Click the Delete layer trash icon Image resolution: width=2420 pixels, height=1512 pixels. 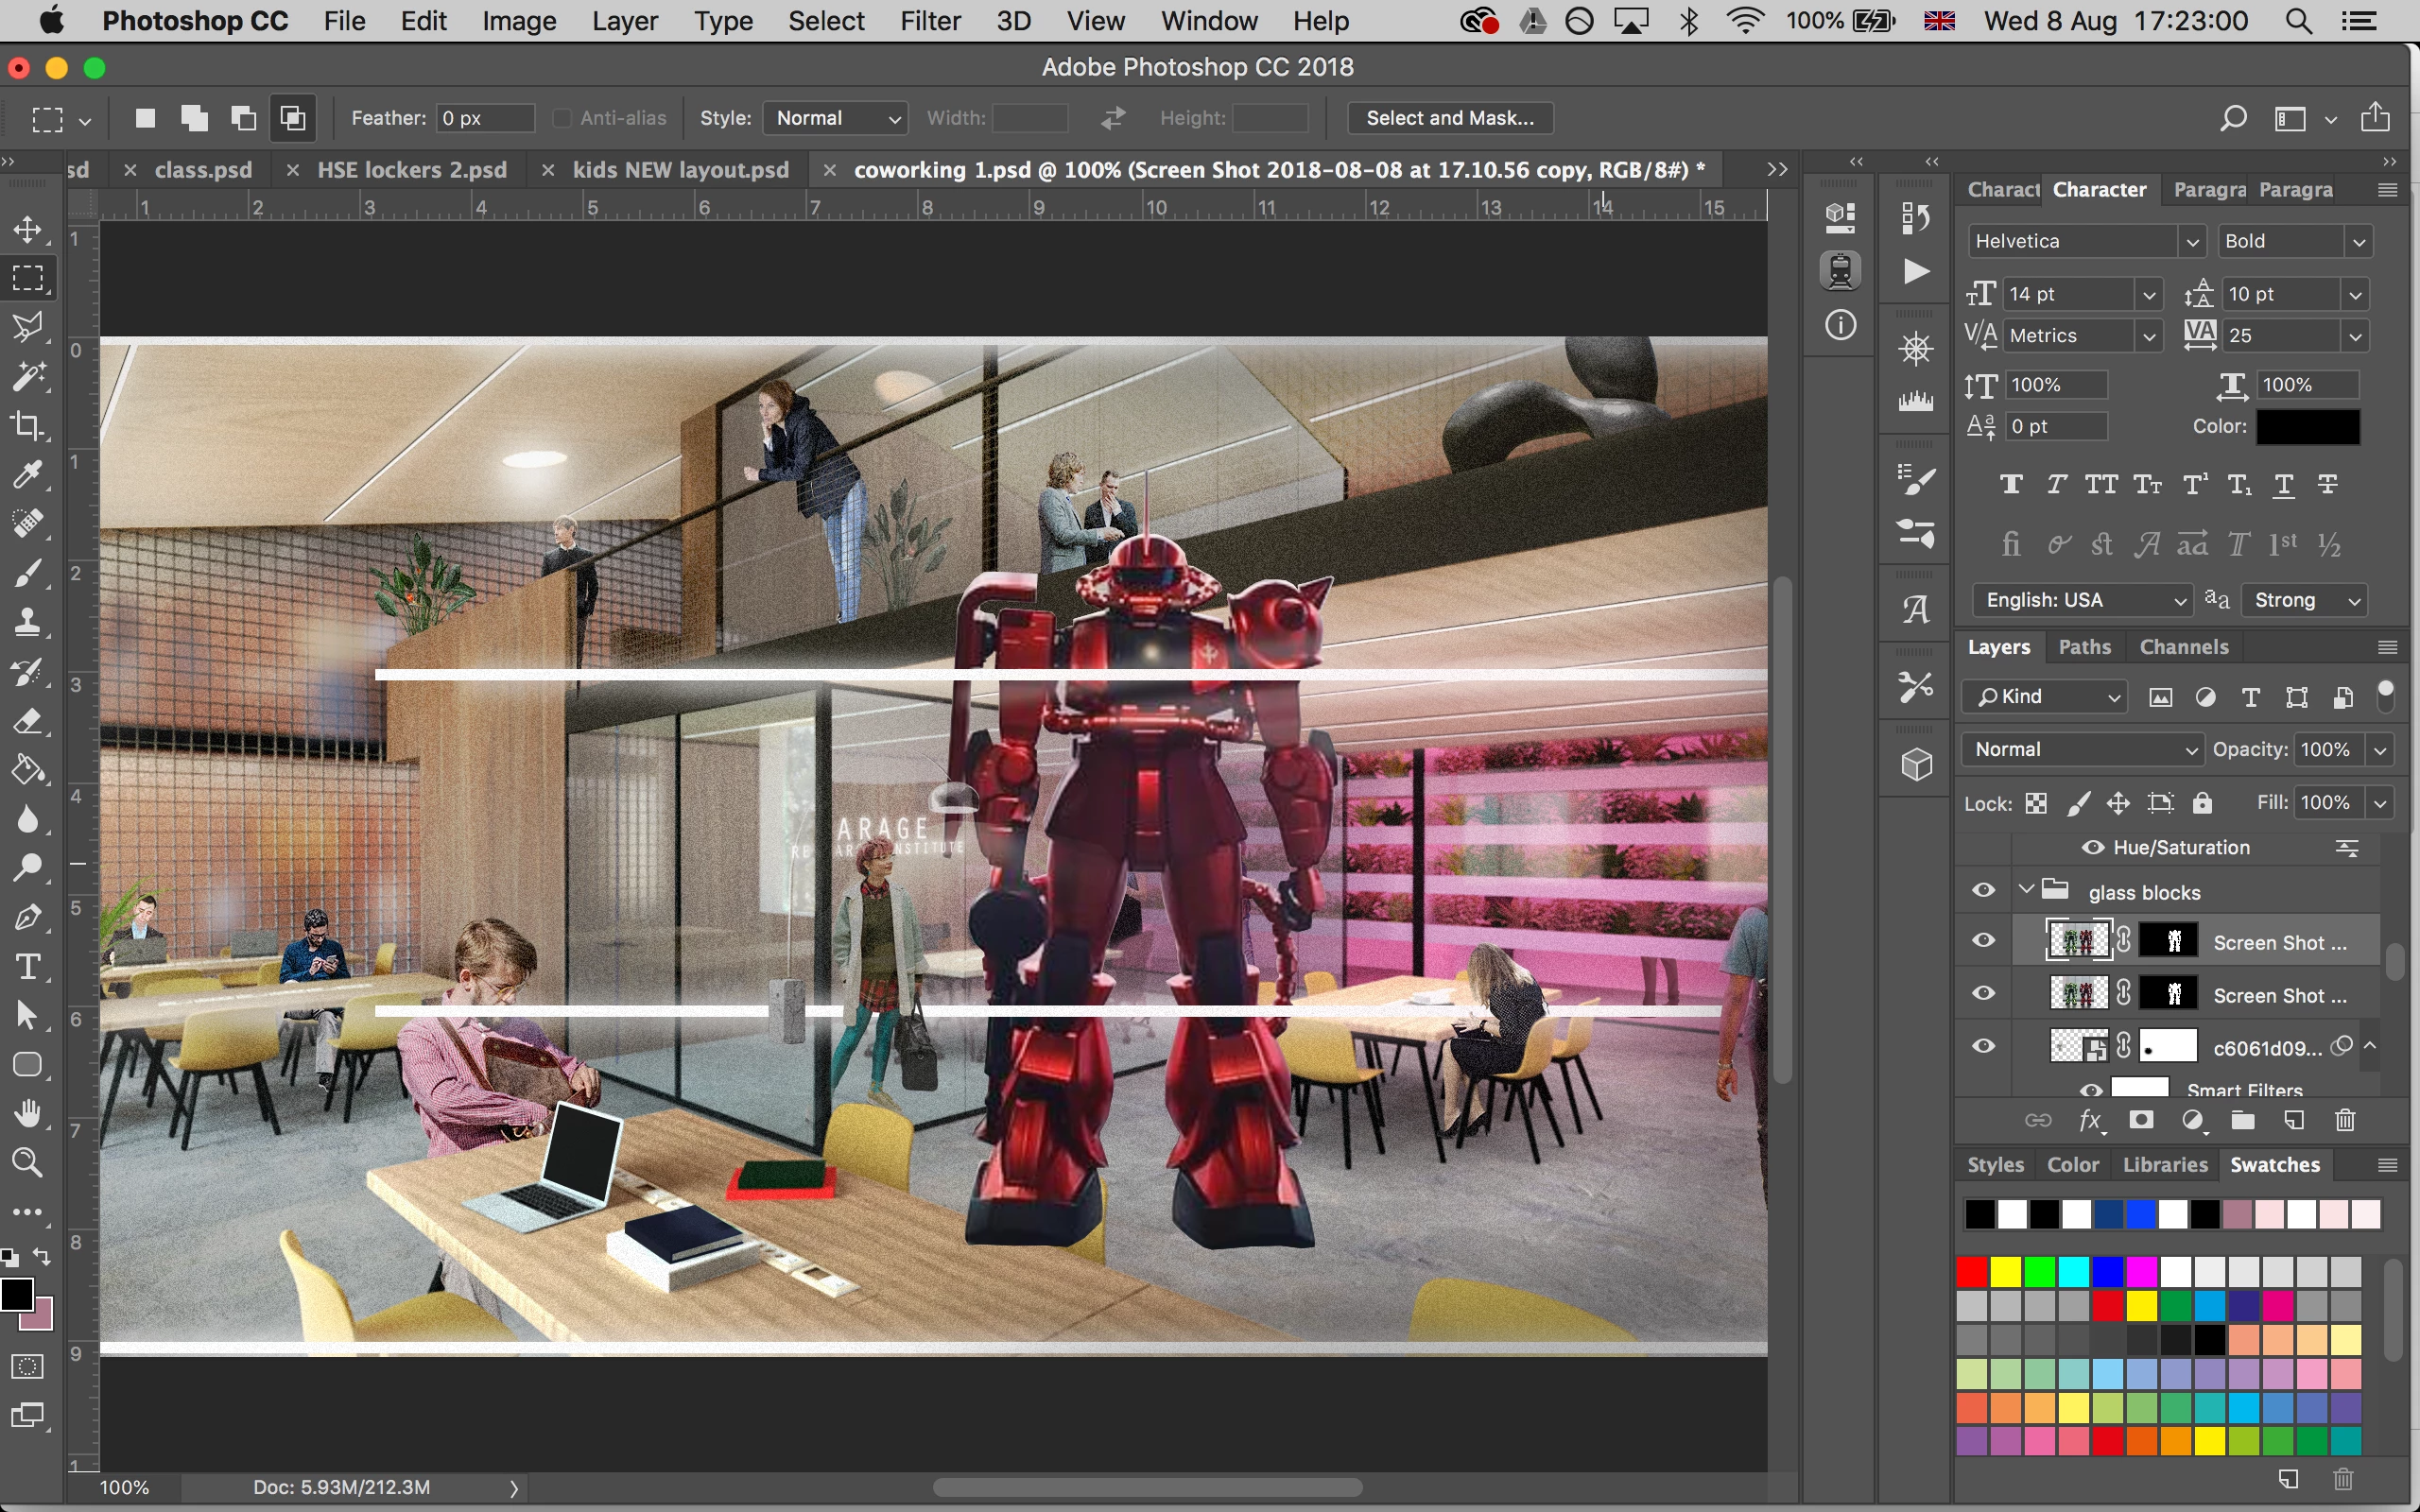click(2345, 1120)
